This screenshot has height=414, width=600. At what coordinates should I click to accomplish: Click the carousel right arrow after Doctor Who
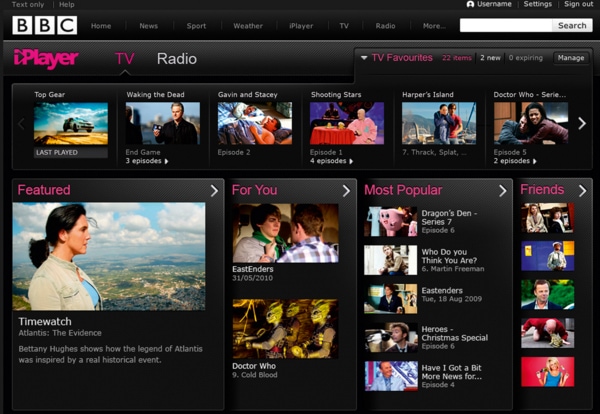coord(582,123)
